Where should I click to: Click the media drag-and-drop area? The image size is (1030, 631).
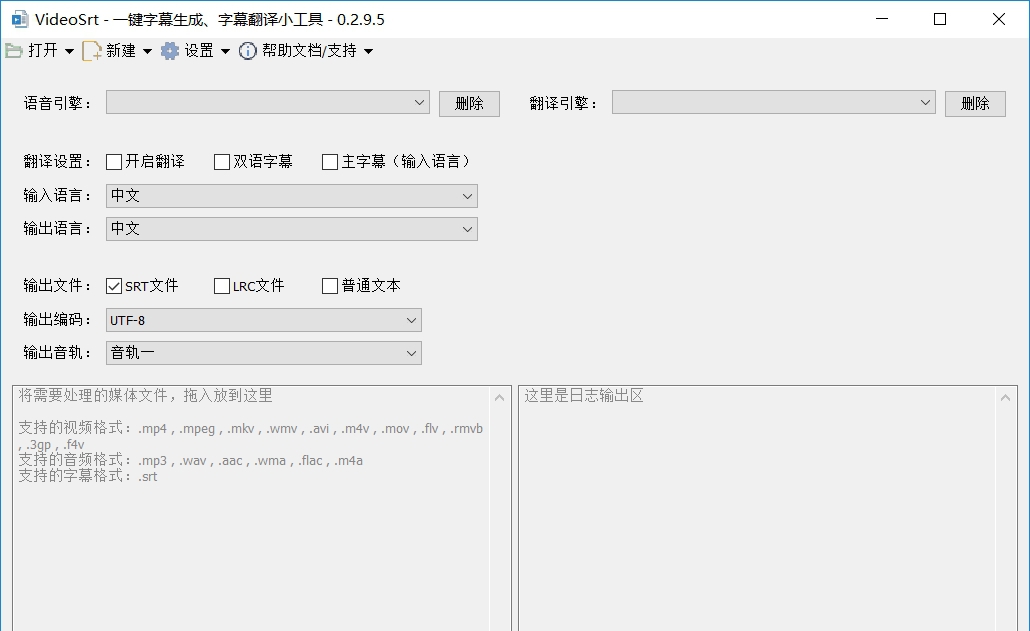tap(250, 500)
